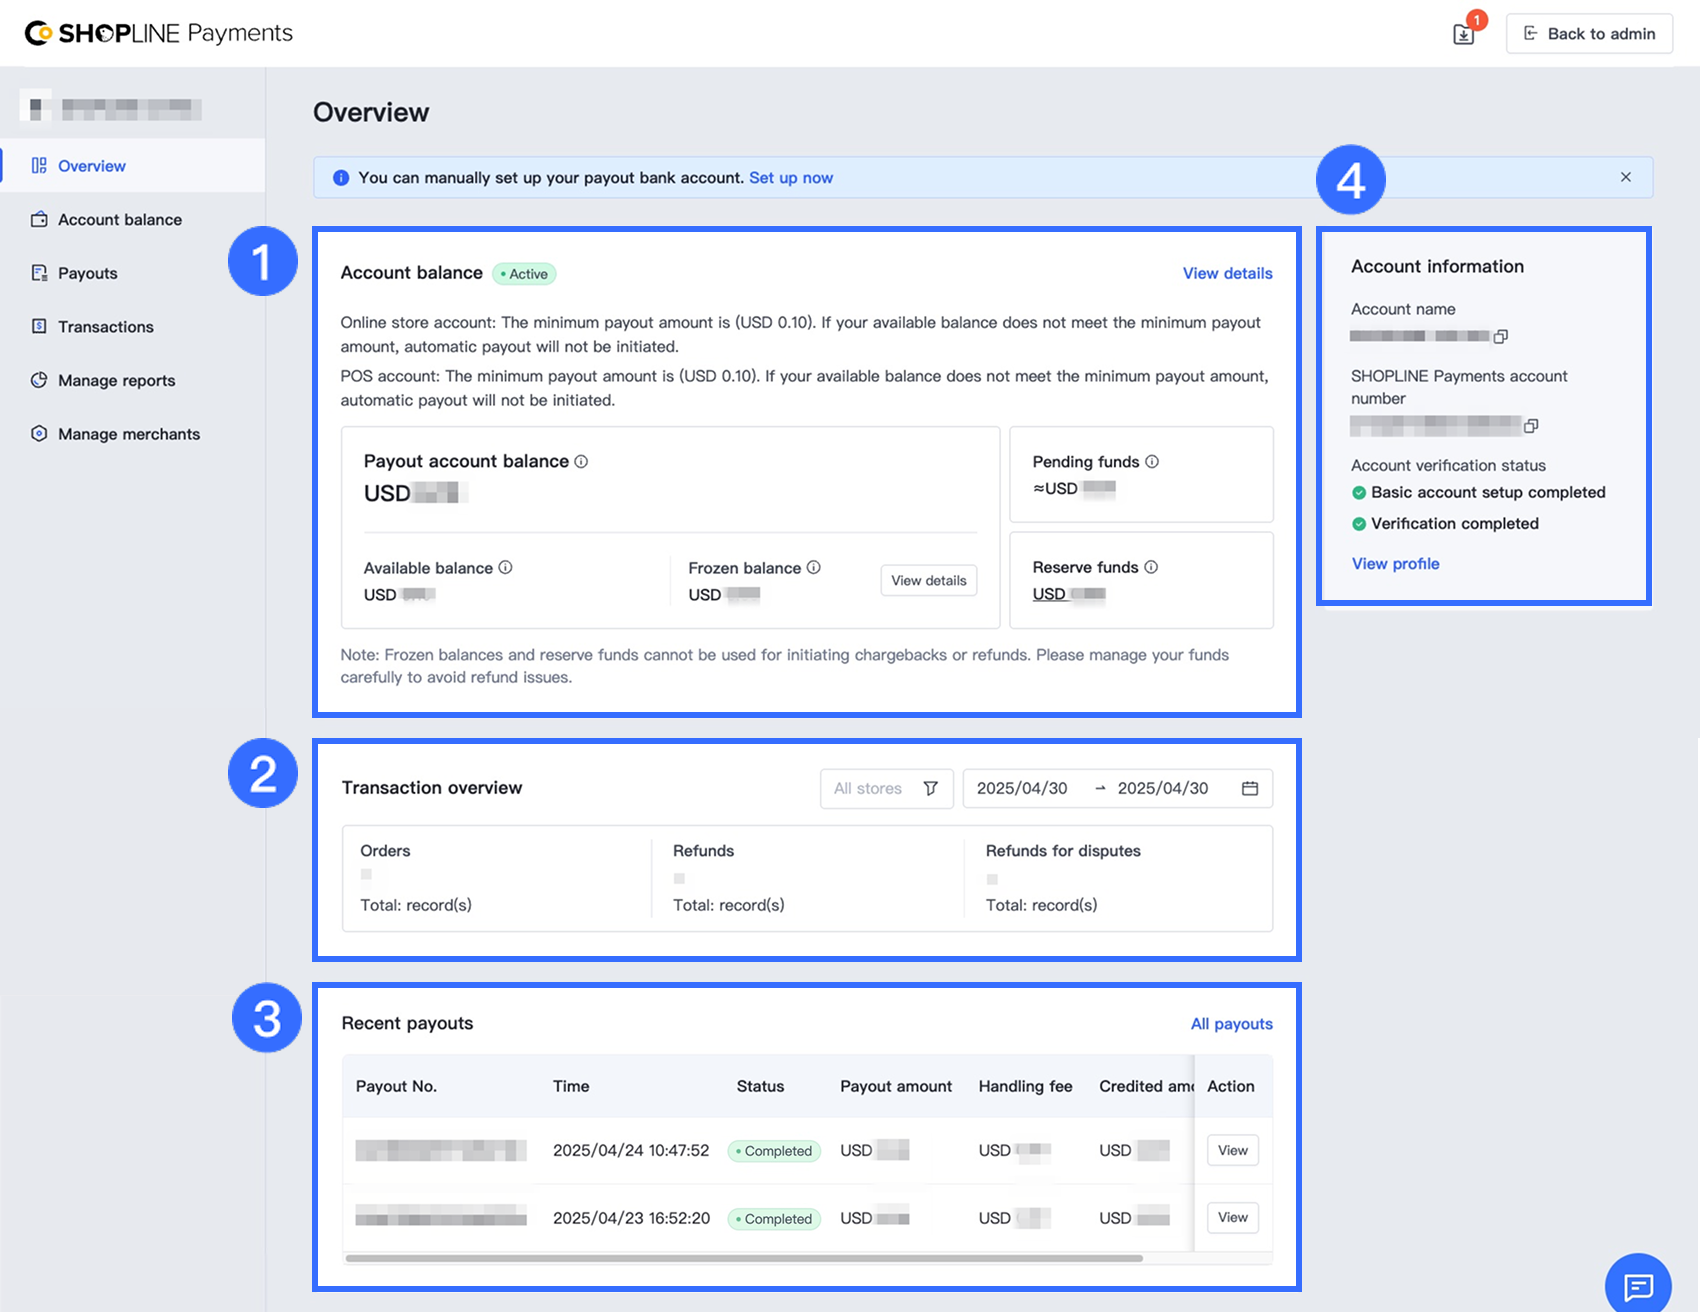The width and height of the screenshot is (1700, 1312).
Task: Show Frozen balance info tooltip
Action: (813, 567)
